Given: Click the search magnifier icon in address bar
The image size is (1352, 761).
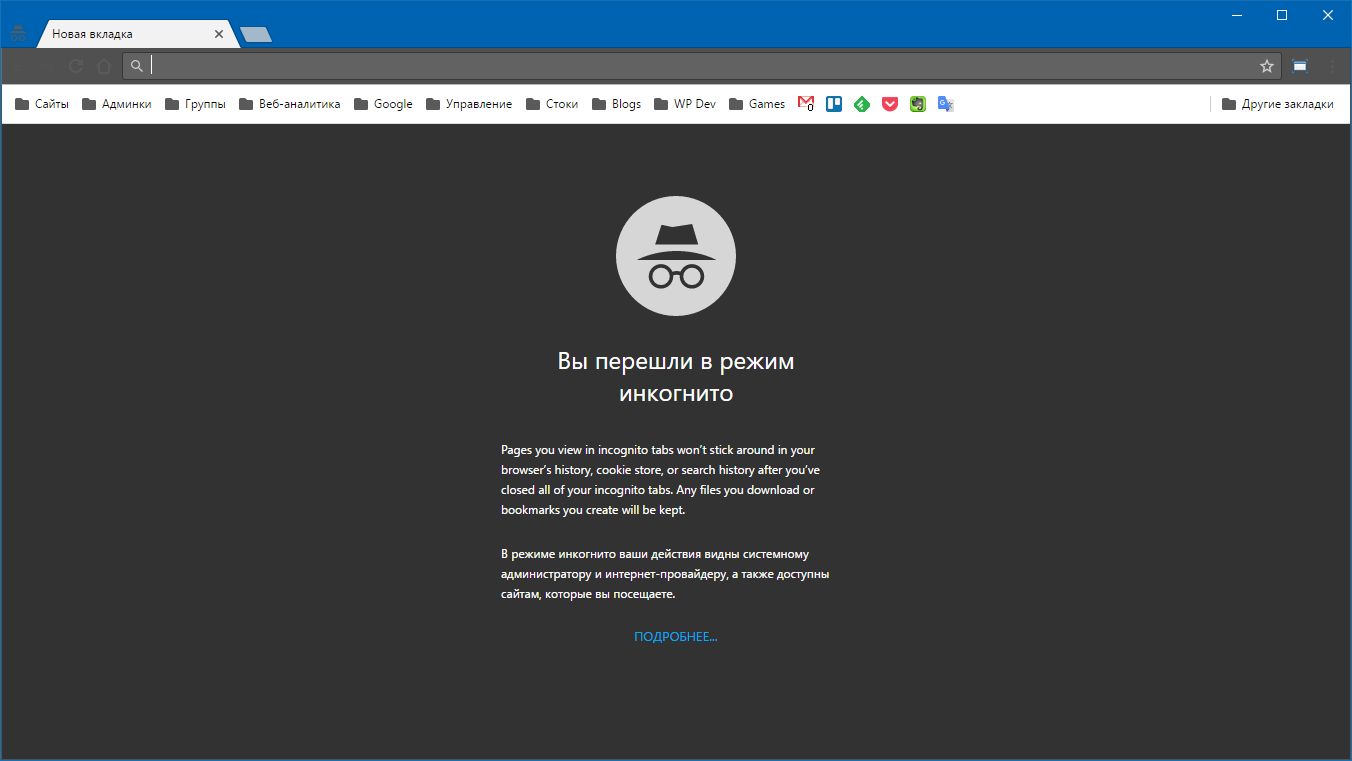Looking at the screenshot, I should pyautogui.click(x=137, y=66).
